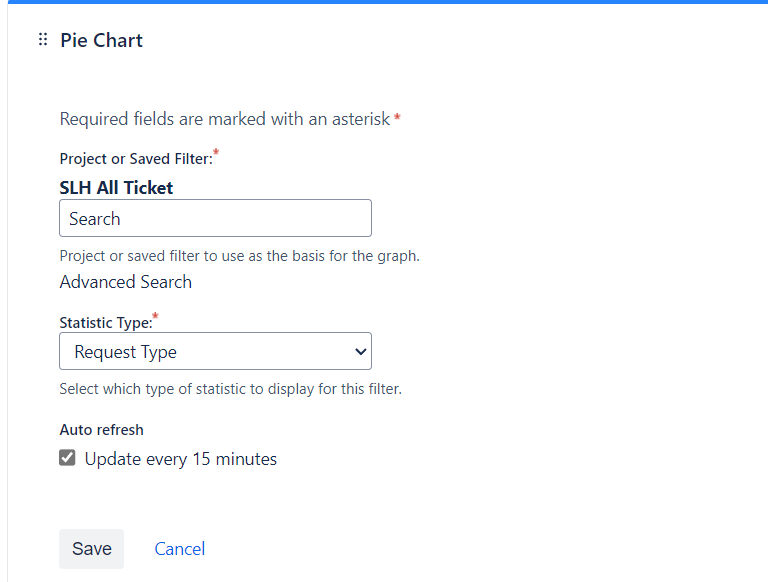Click the "Auto refresh" heading
The width and height of the screenshot is (768, 582).
tap(101, 430)
